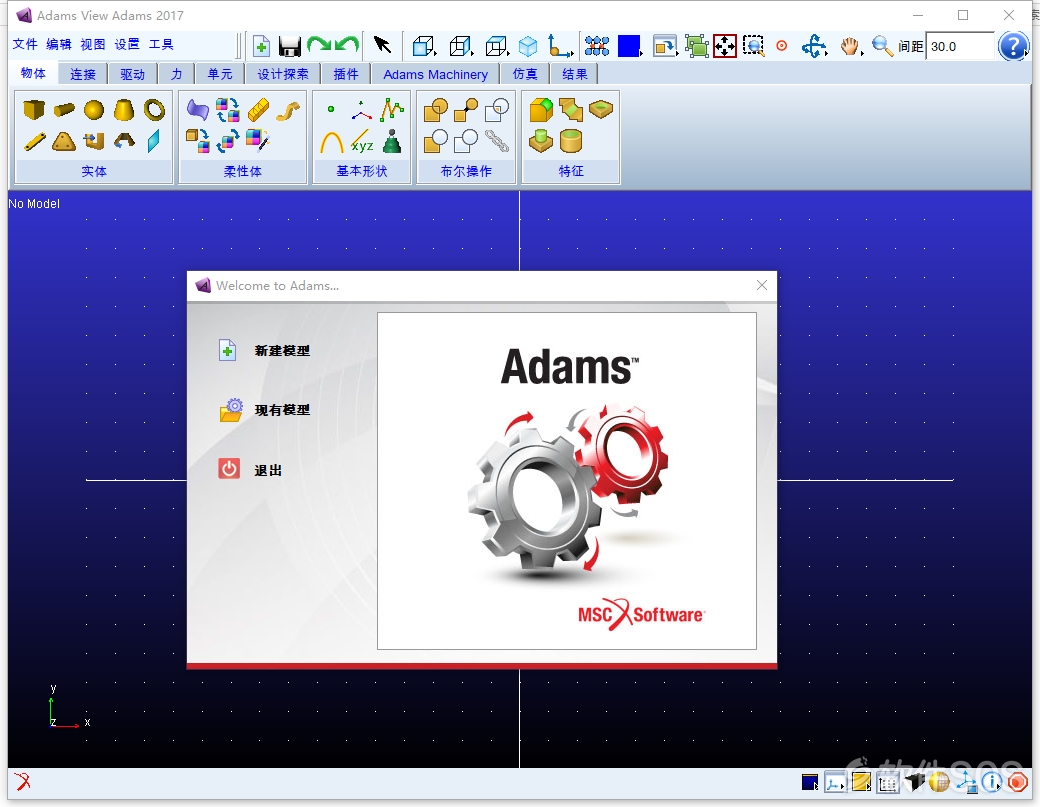Click the magnifier zoom tool in toolbar

(882, 46)
